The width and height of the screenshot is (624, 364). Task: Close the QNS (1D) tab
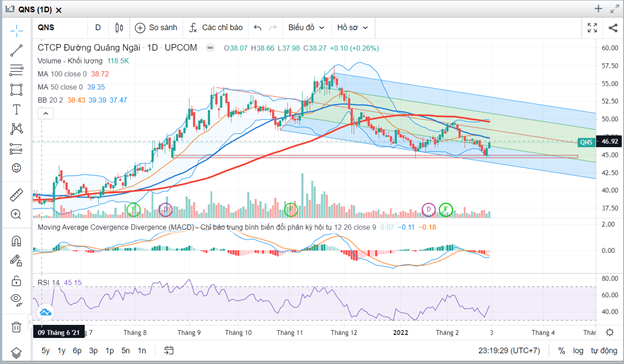[x=58, y=10]
